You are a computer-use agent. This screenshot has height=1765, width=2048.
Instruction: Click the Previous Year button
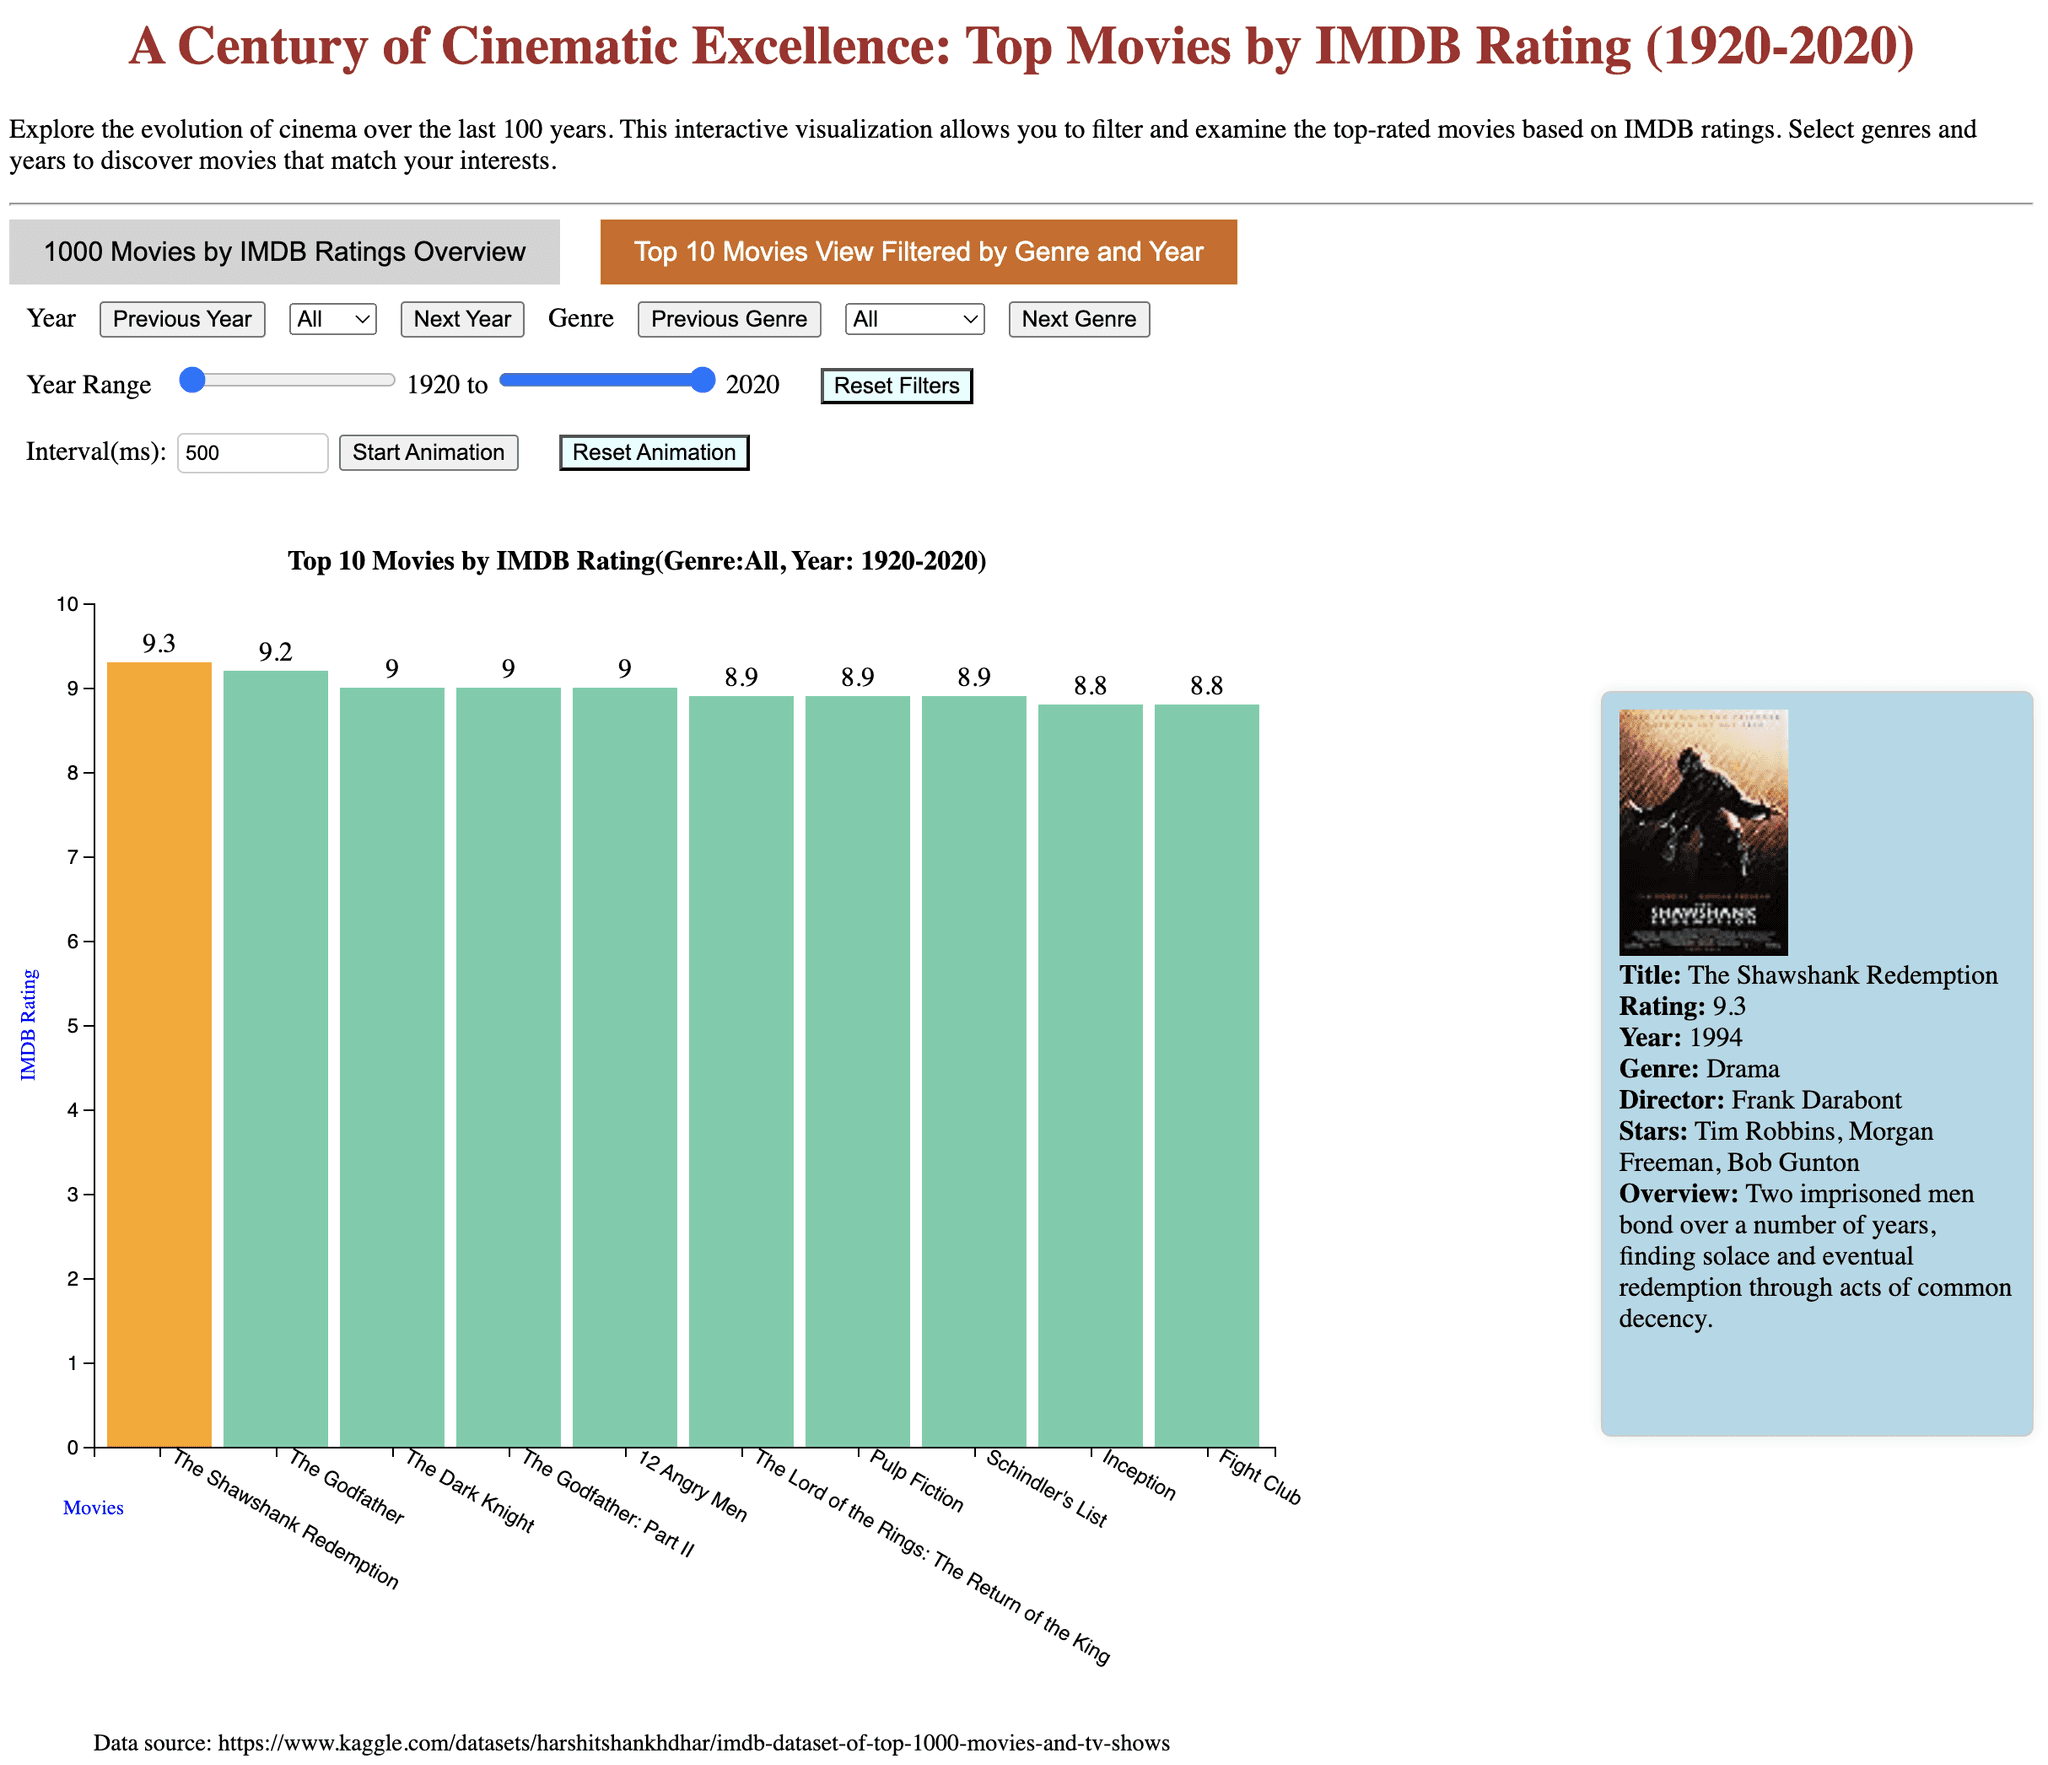click(182, 319)
